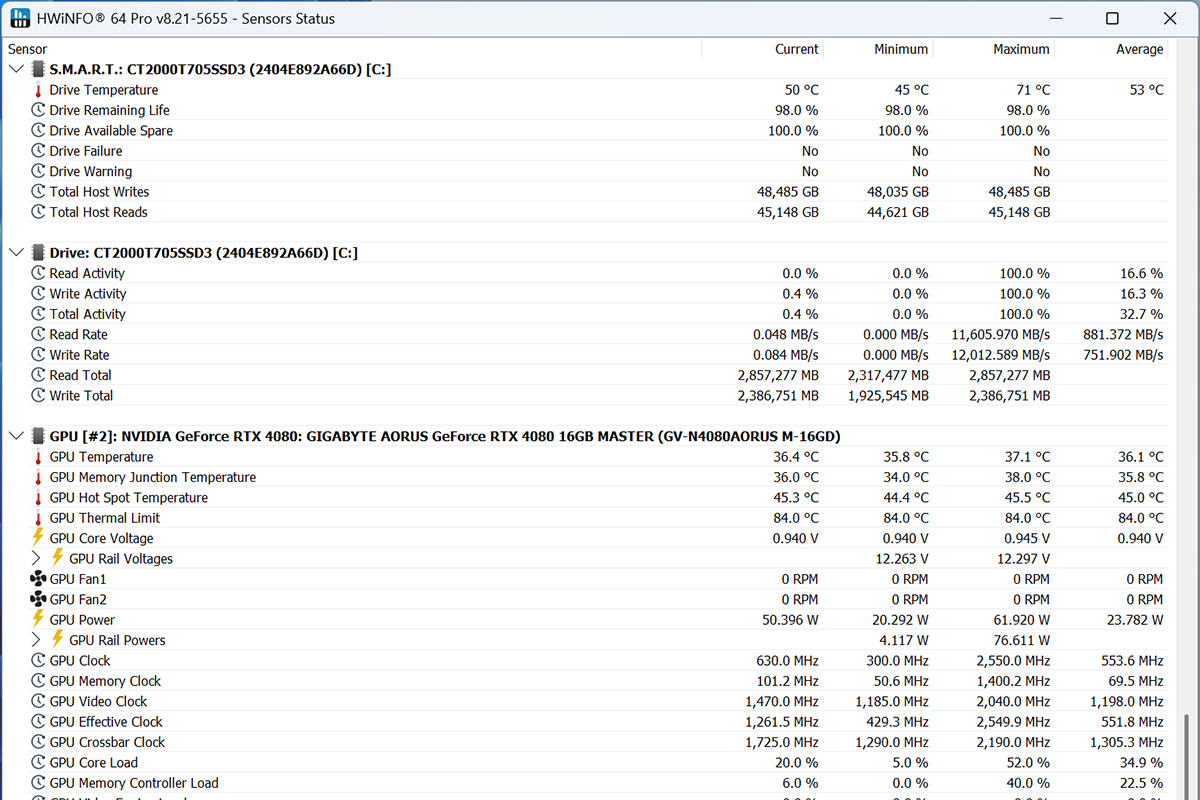Image resolution: width=1200 pixels, height=800 pixels.
Task: Click the vertical scrollbar thumb
Action: [x=1186, y=757]
